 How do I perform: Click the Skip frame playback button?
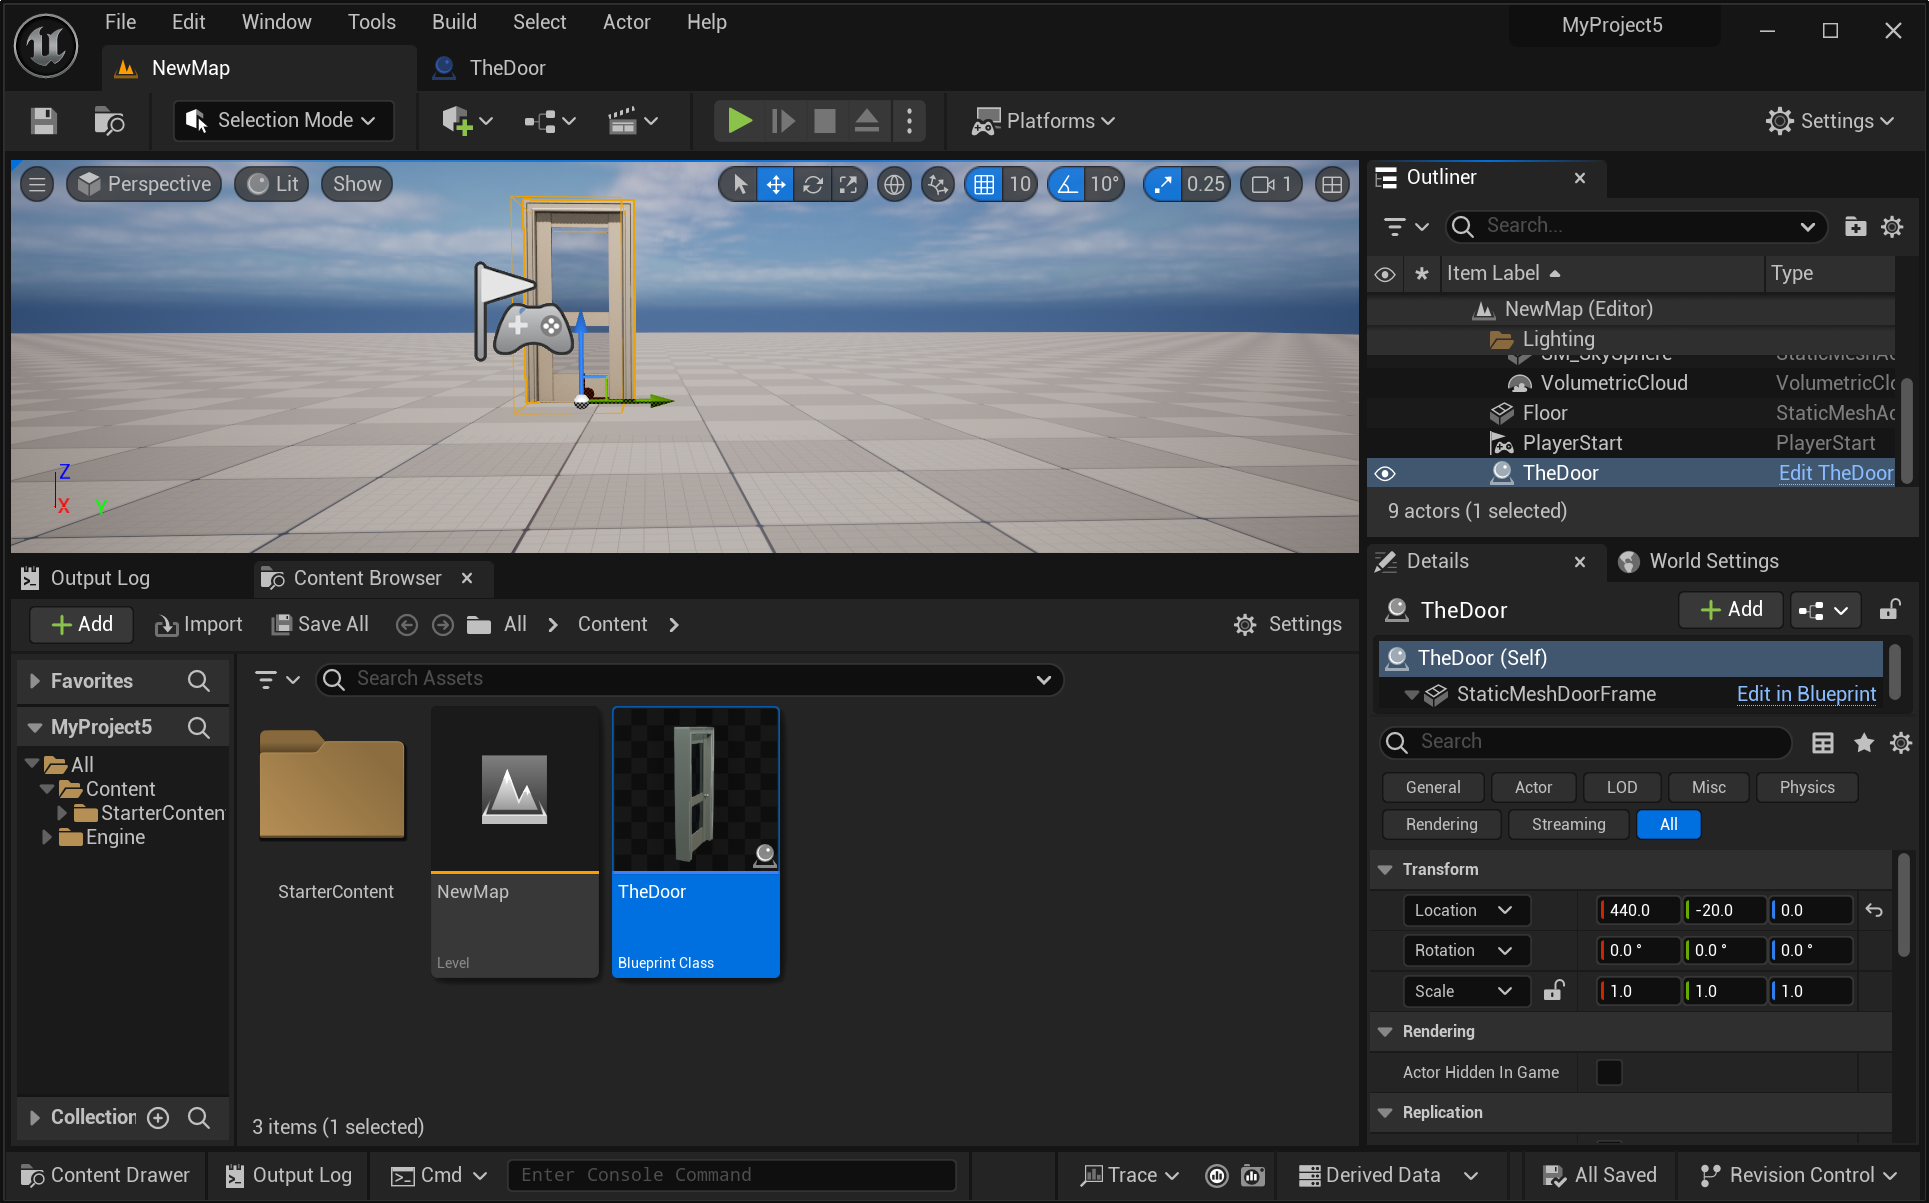(x=783, y=121)
